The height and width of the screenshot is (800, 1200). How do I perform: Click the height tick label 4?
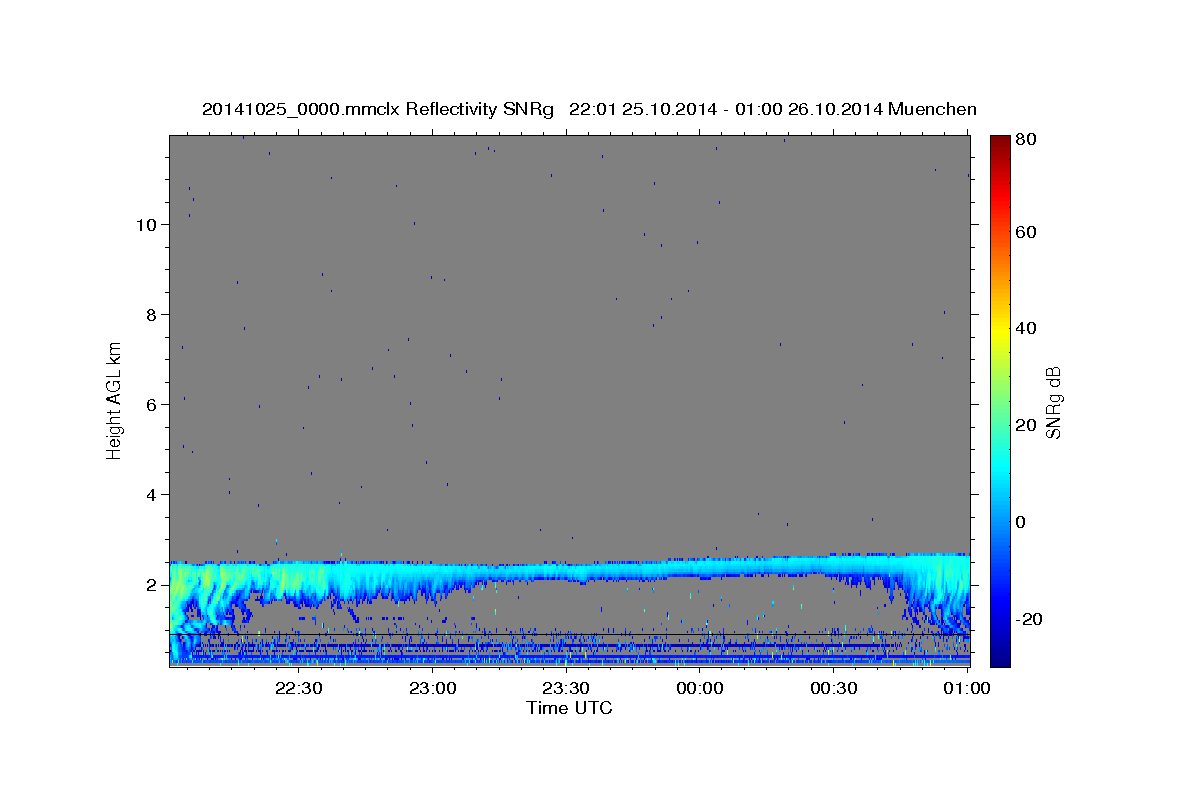click(x=152, y=495)
